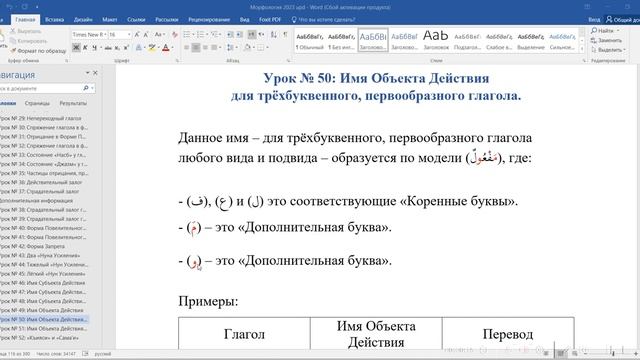
Task: Click the bulleted list icon
Action: click(x=187, y=35)
